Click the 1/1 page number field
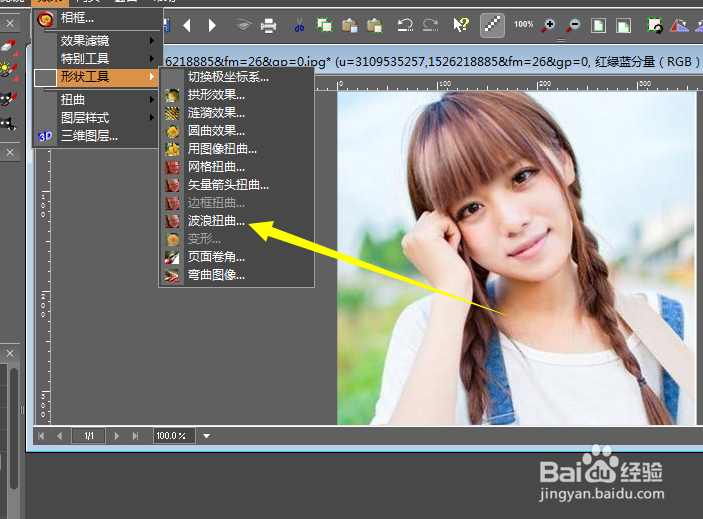 89,436
